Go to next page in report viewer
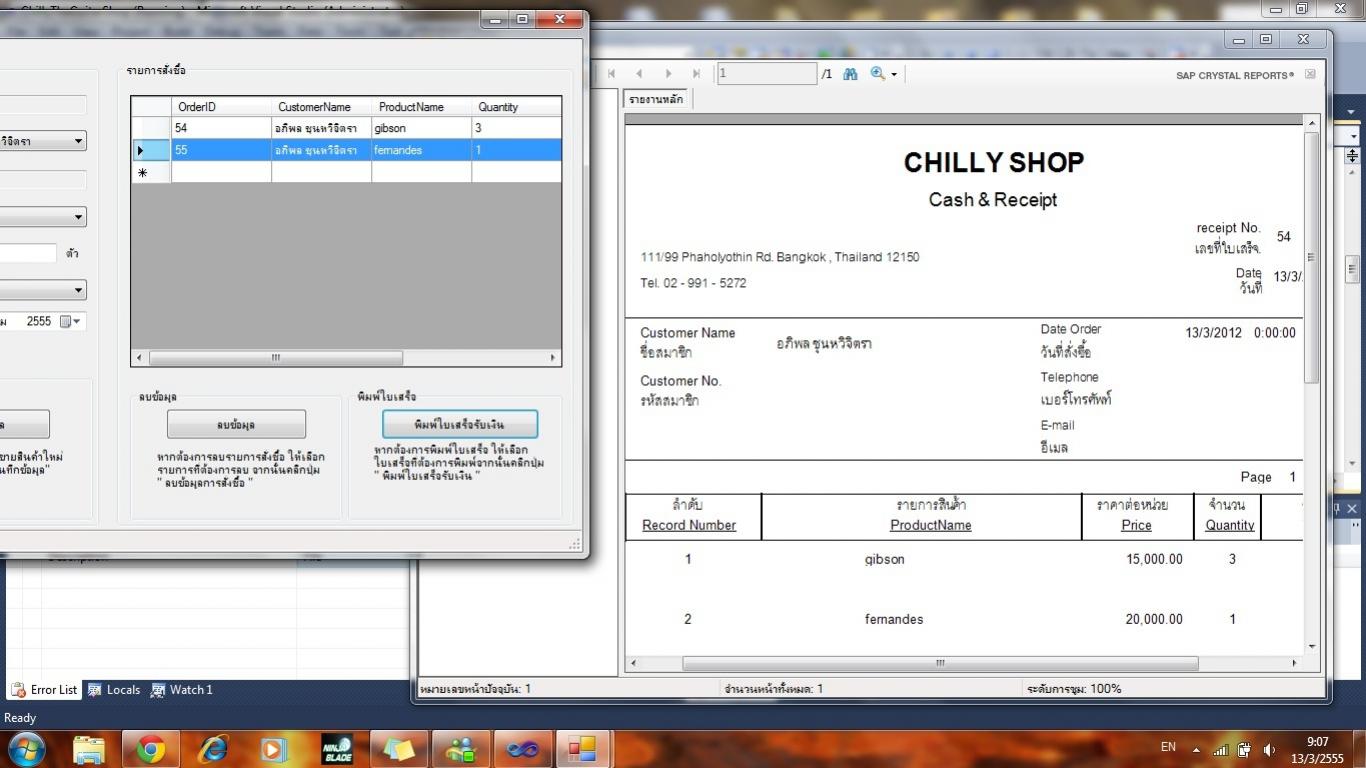The height and width of the screenshot is (768, 1366). (x=668, y=73)
